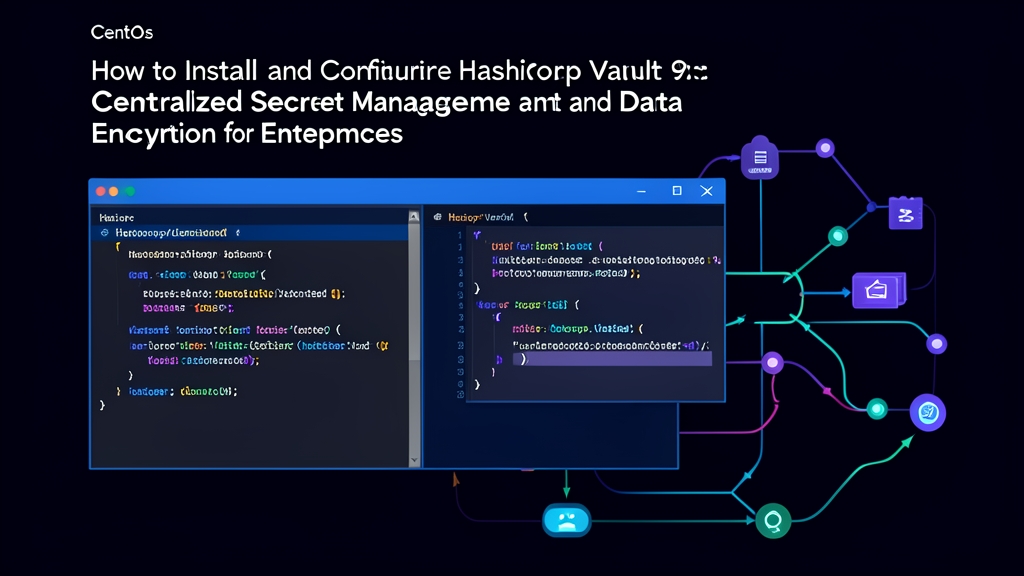
Task: Click the small icon beside the highlighted left pane row
Action: (104, 233)
